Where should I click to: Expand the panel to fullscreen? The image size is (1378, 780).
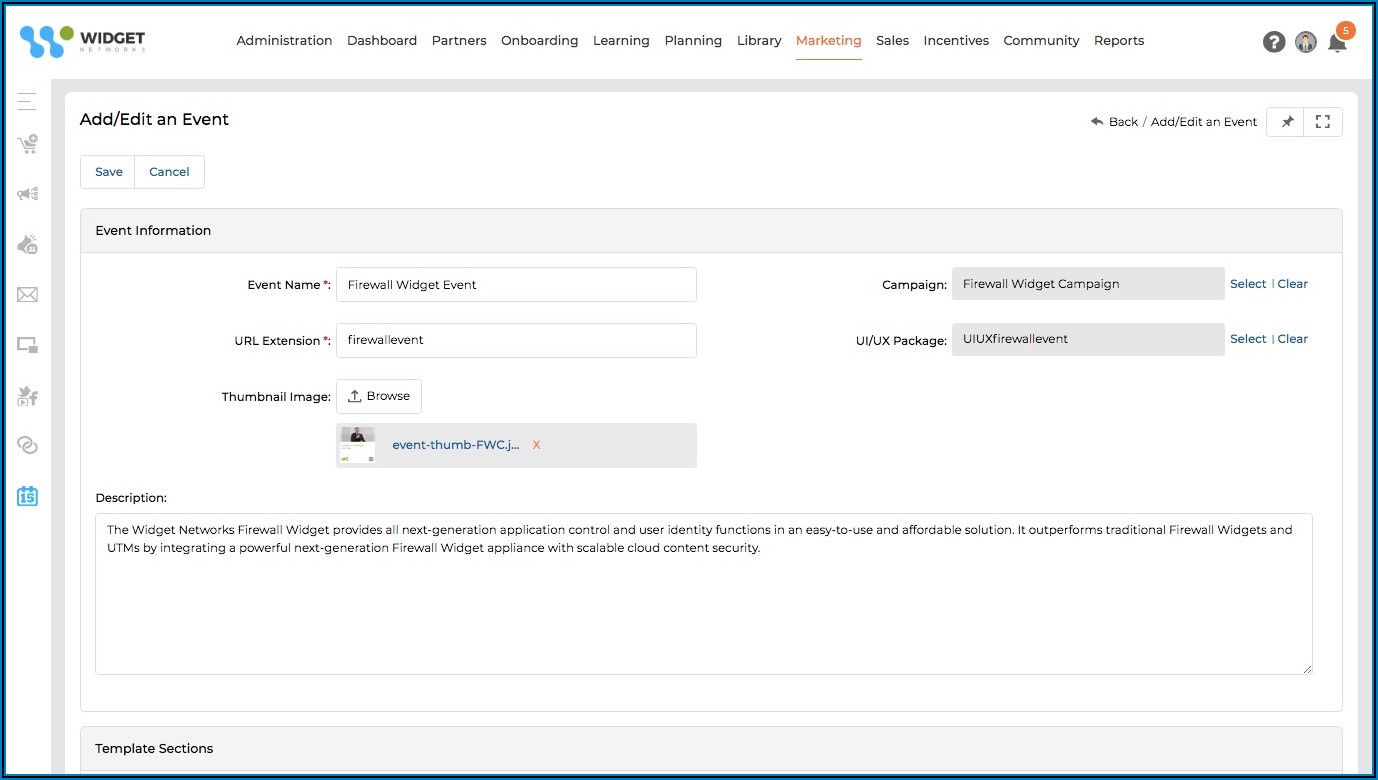[x=1323, y=121]
